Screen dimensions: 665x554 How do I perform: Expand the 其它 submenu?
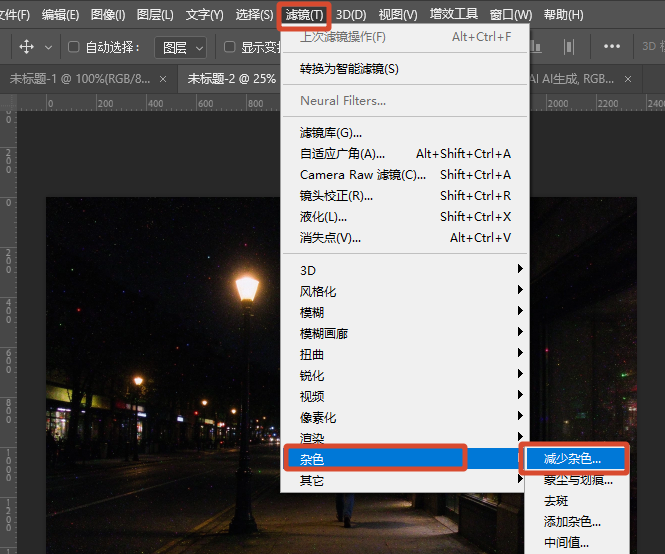405,480
